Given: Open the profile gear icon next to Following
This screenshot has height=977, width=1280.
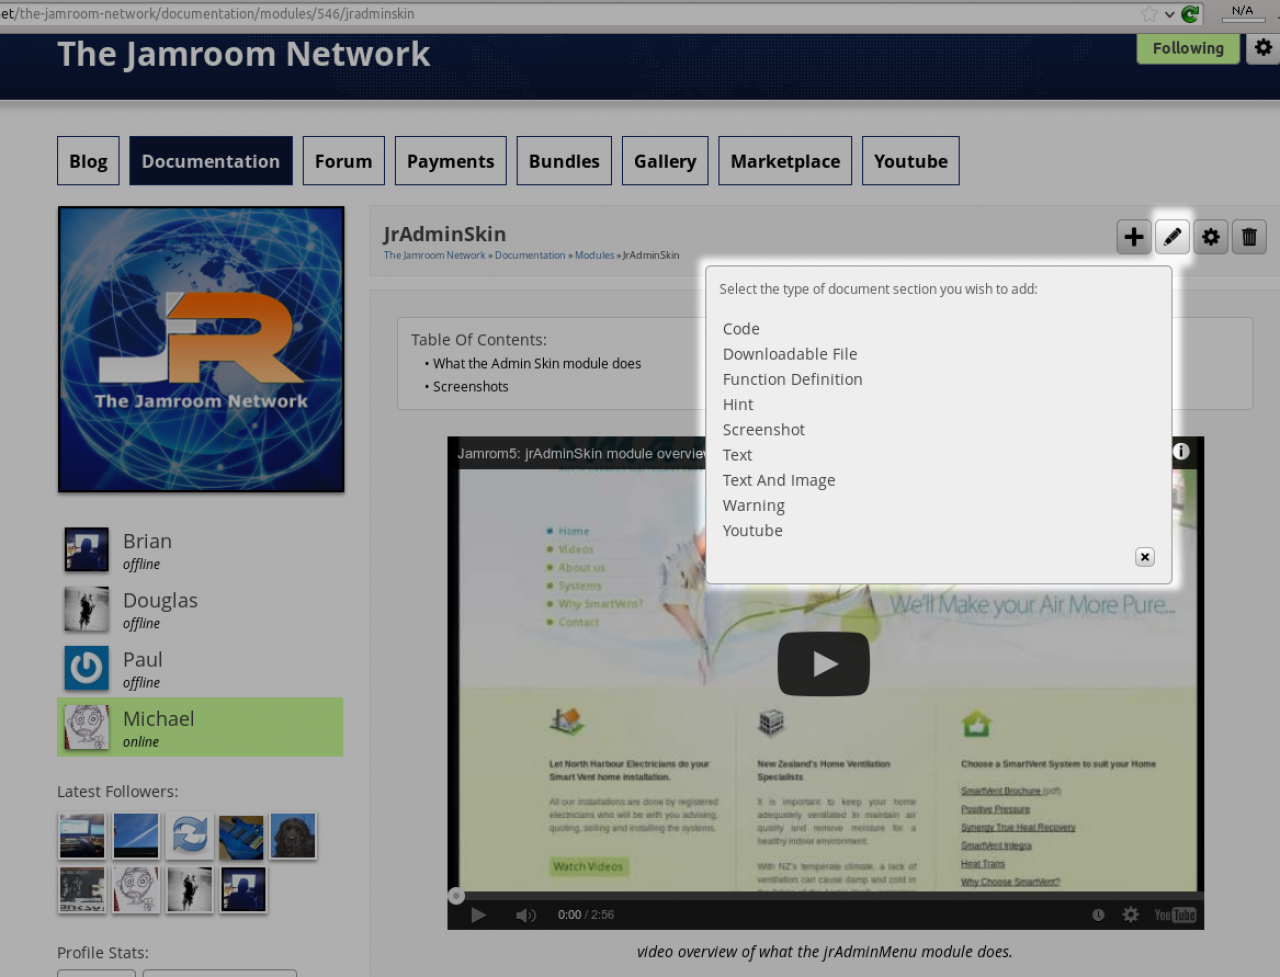Looking at the screenshot, I should click(x=1263, y=48).
